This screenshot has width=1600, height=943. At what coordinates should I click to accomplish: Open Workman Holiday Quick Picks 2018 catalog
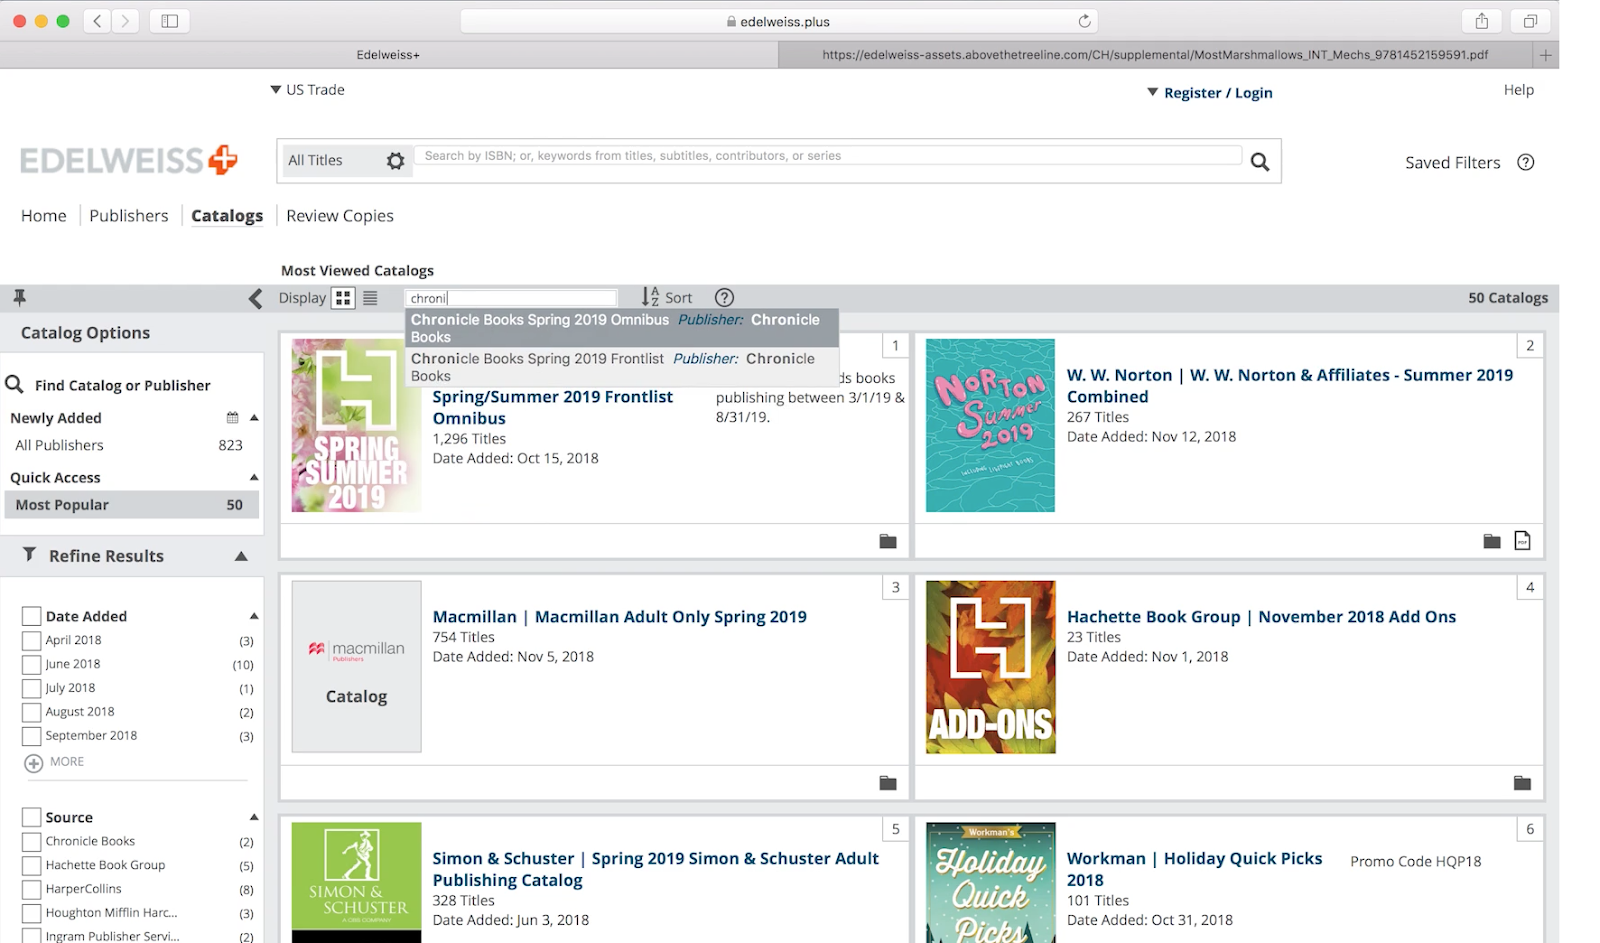click(x=1194, y=869)
